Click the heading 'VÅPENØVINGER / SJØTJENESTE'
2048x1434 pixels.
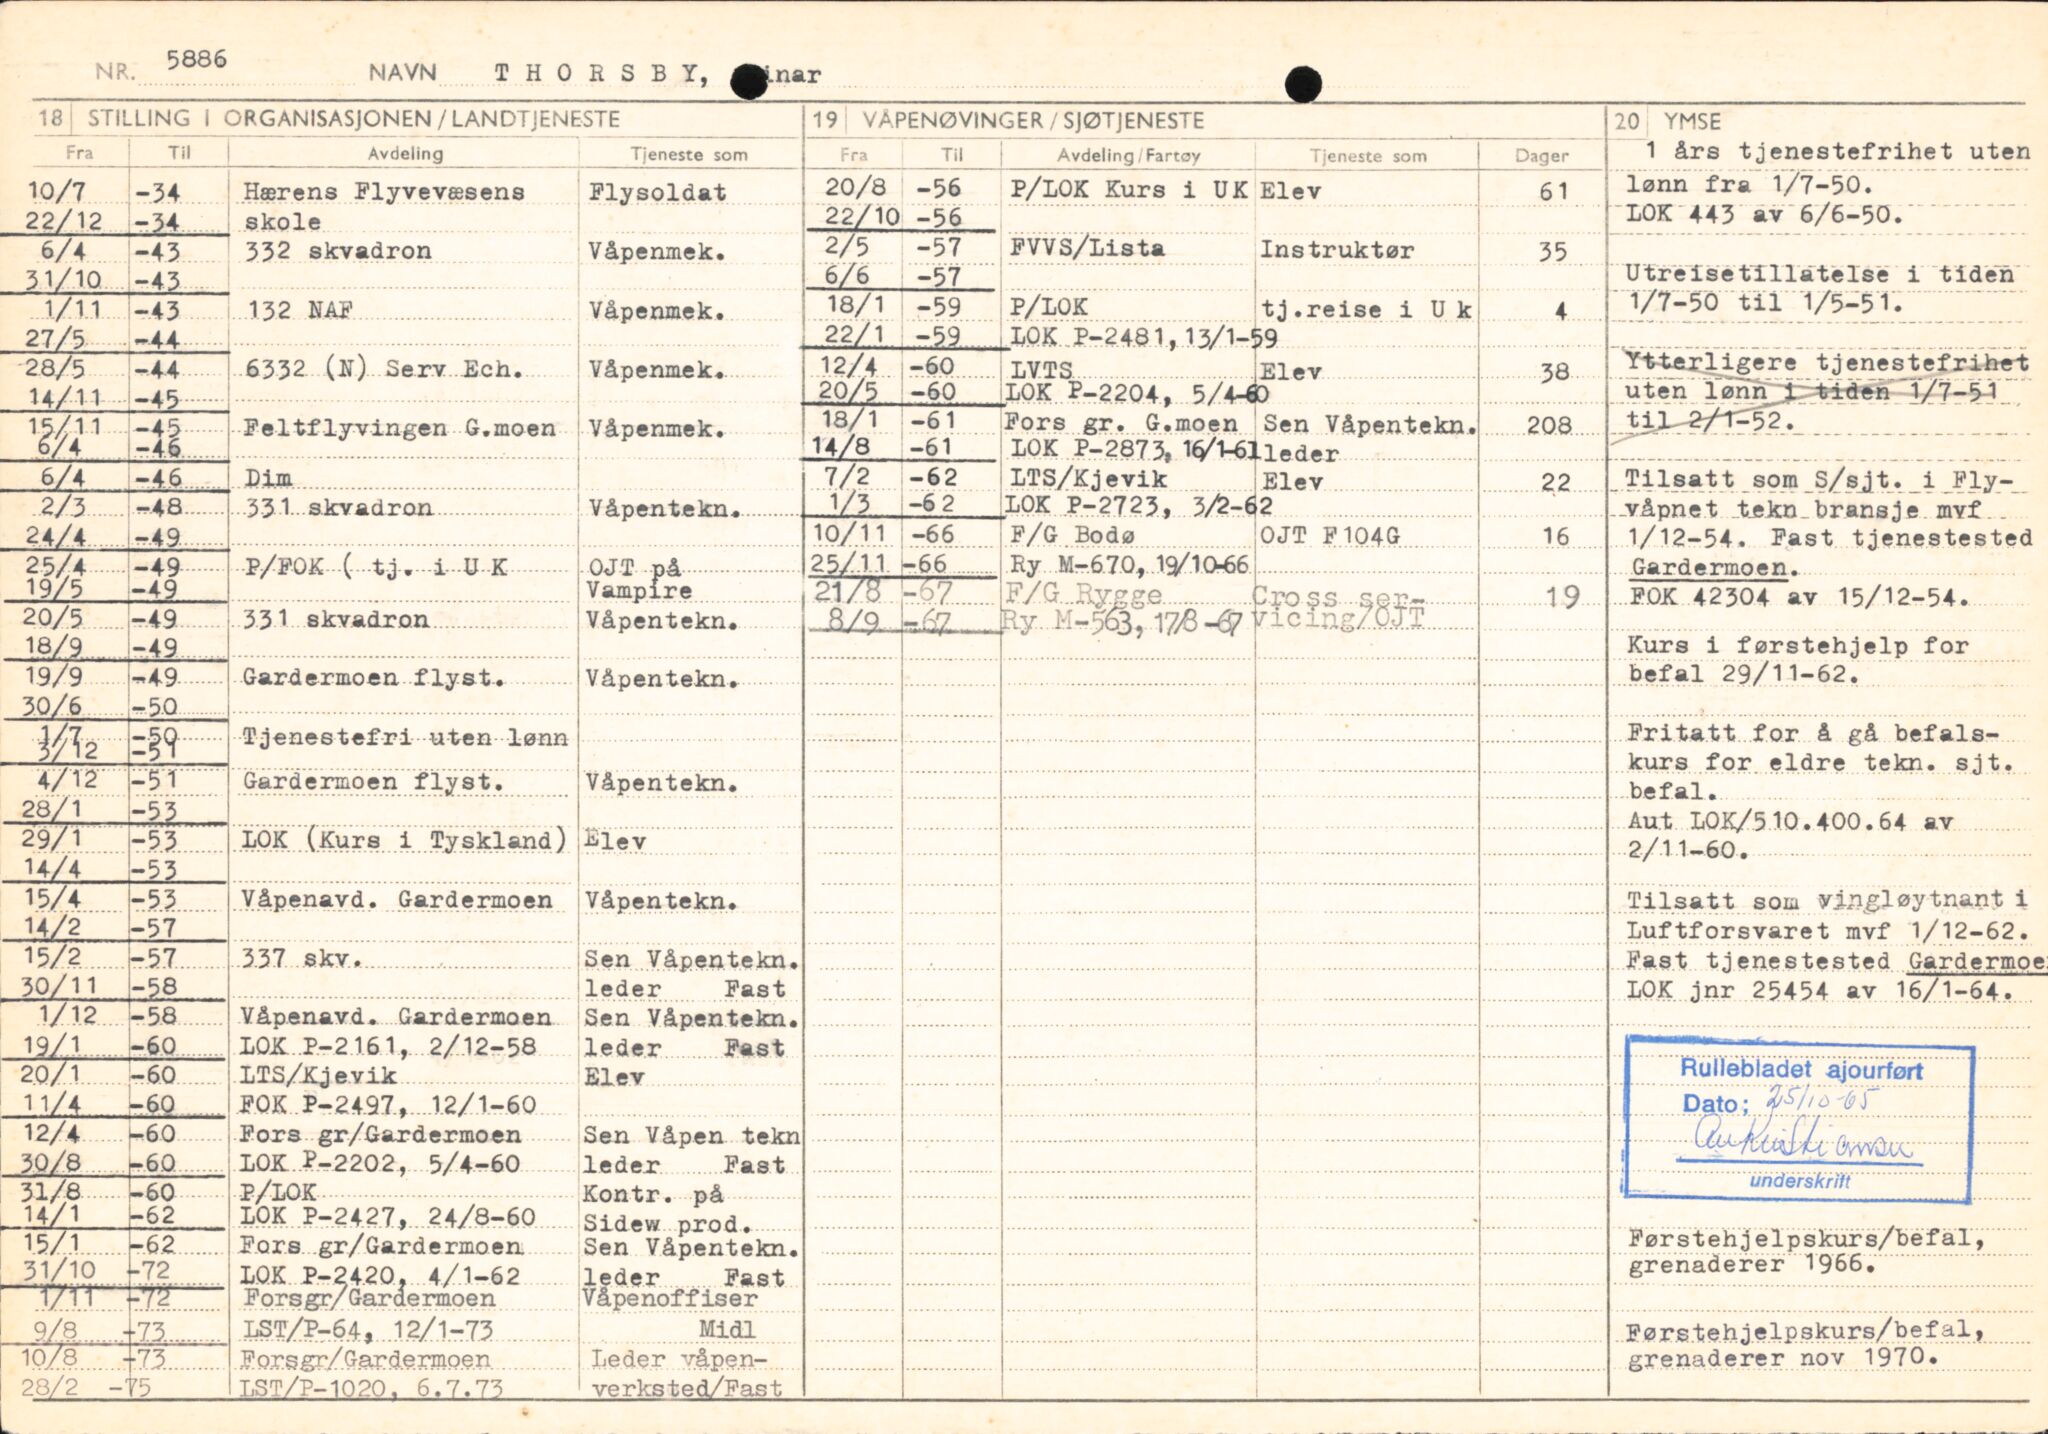[x=1033, y=121]
